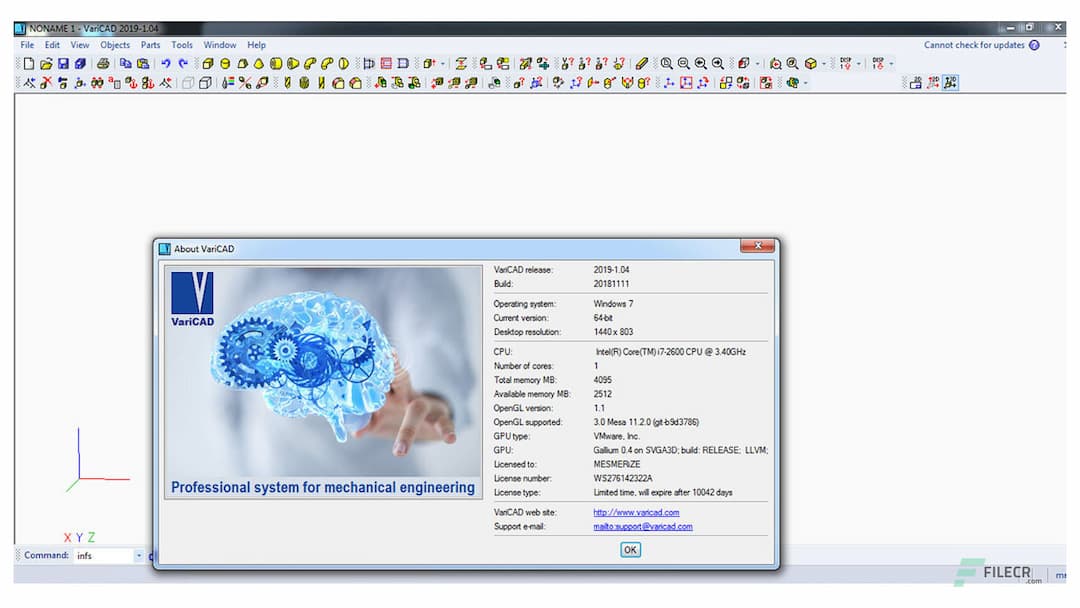1080x608 pixels.
Task: Open the Objects menu
Action: pos(115,44)
